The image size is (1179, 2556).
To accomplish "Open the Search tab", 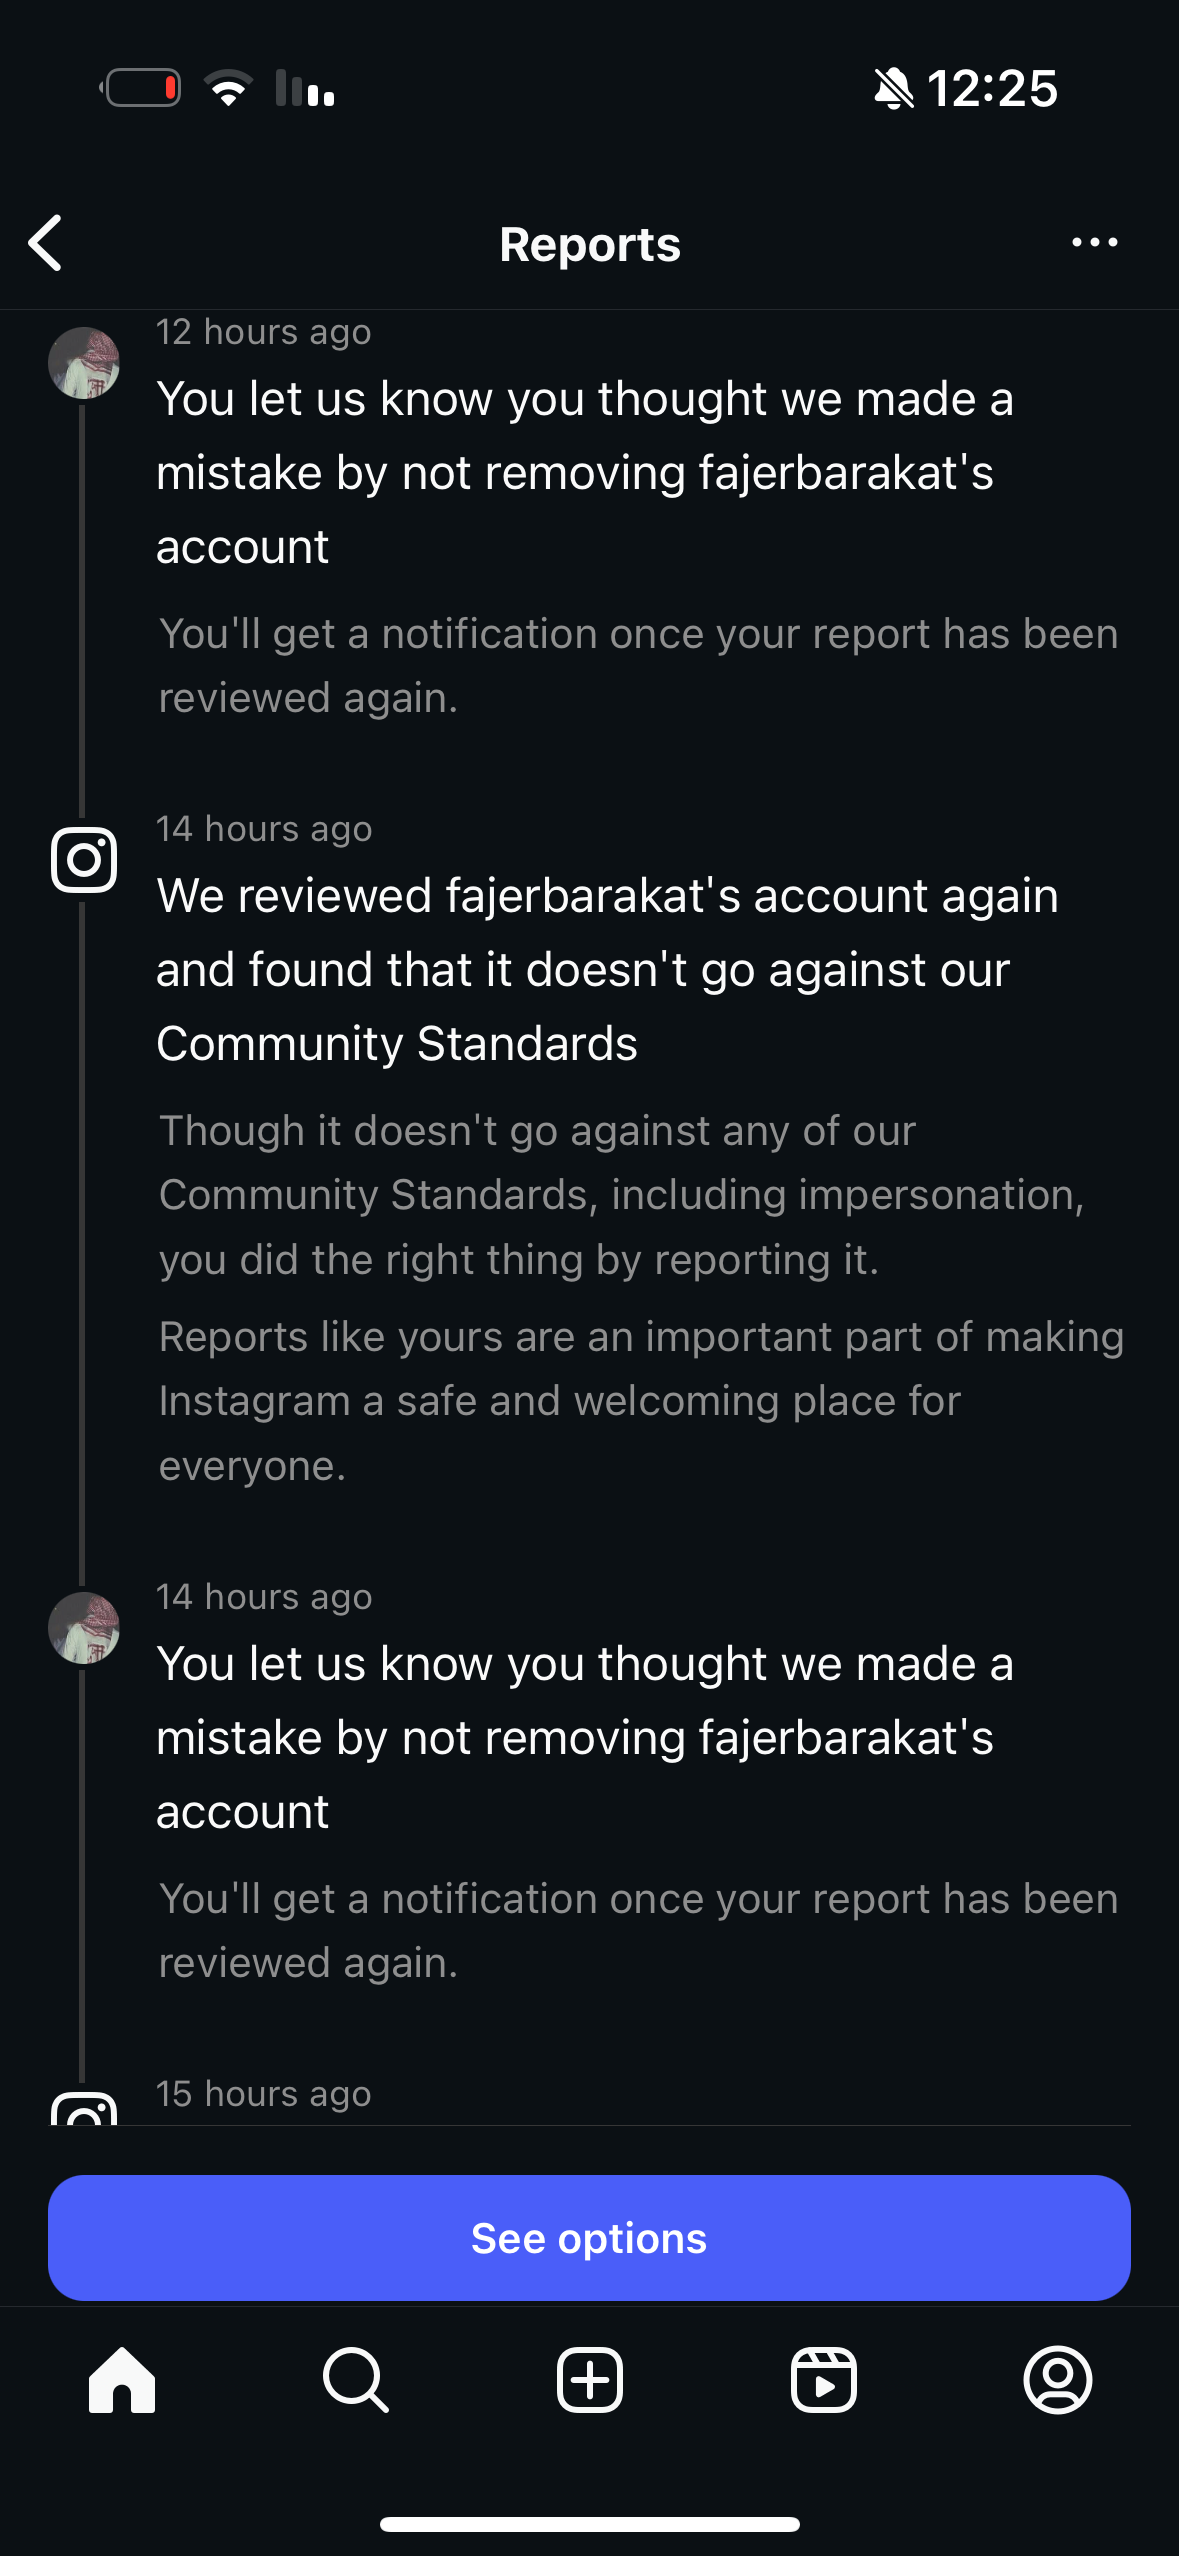I will (355, 2380).
